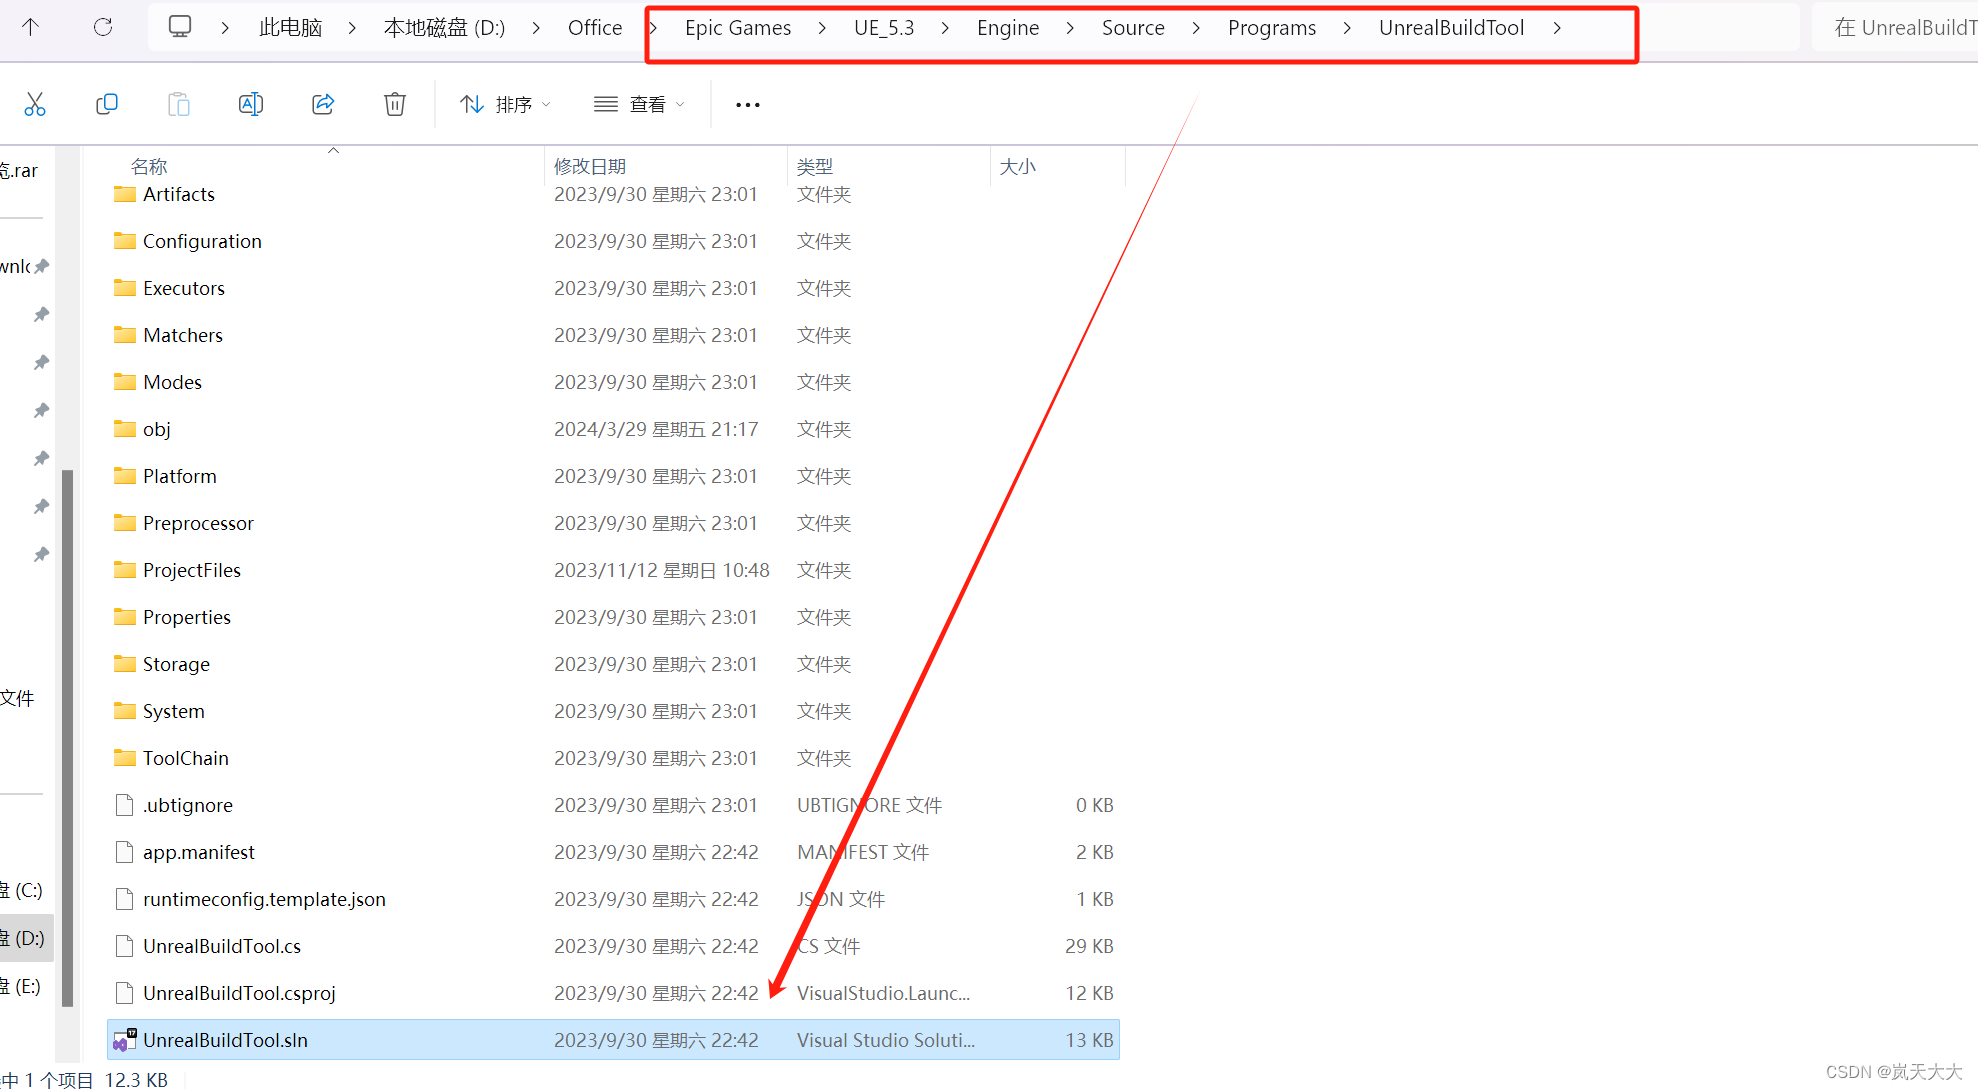Image resolution: width=1978 pixels, height=1090 pixels.
Task: Click the Share icon in toolbar
Action: pyautogui.click(x=323, y=104)
